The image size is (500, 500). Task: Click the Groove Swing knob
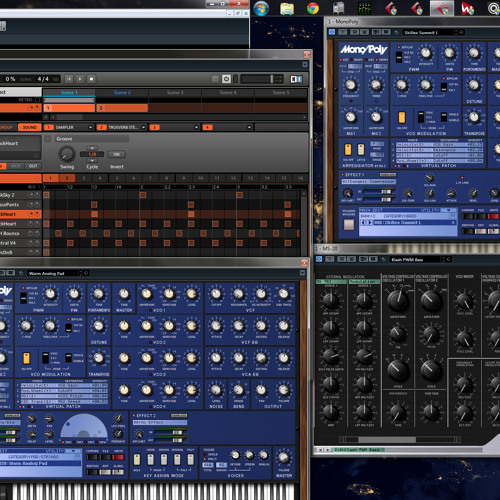point(67,154)
